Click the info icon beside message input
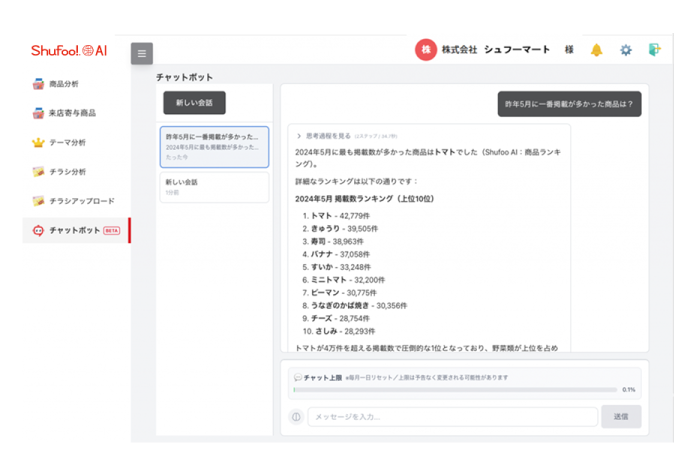696x476 pixels. (x=296, y=417)
